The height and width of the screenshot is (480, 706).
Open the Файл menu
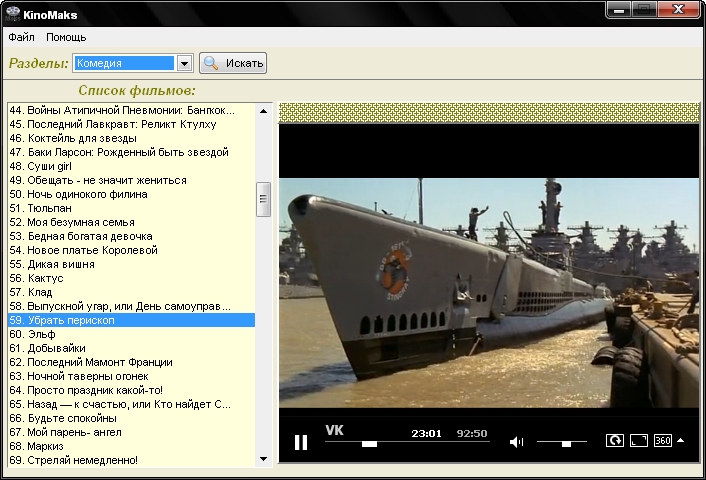coord(21,37)
